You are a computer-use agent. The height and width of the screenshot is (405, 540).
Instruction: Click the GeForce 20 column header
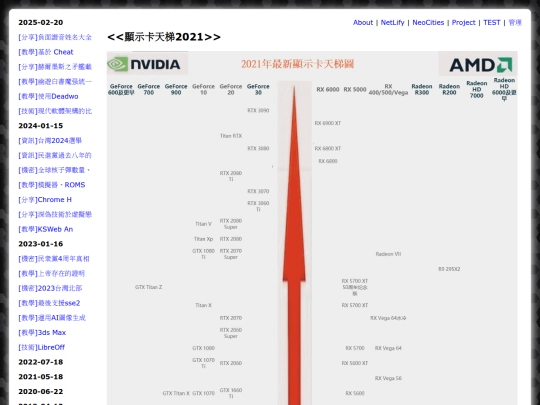231,89
